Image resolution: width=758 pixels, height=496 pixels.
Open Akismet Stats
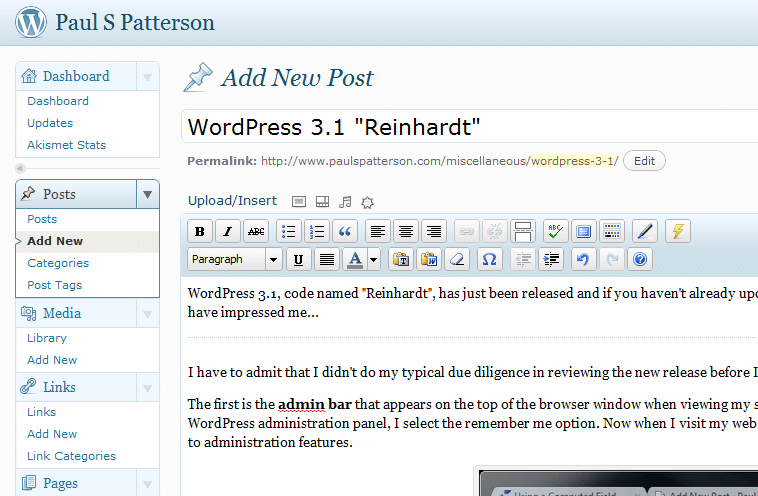[66, 145]
